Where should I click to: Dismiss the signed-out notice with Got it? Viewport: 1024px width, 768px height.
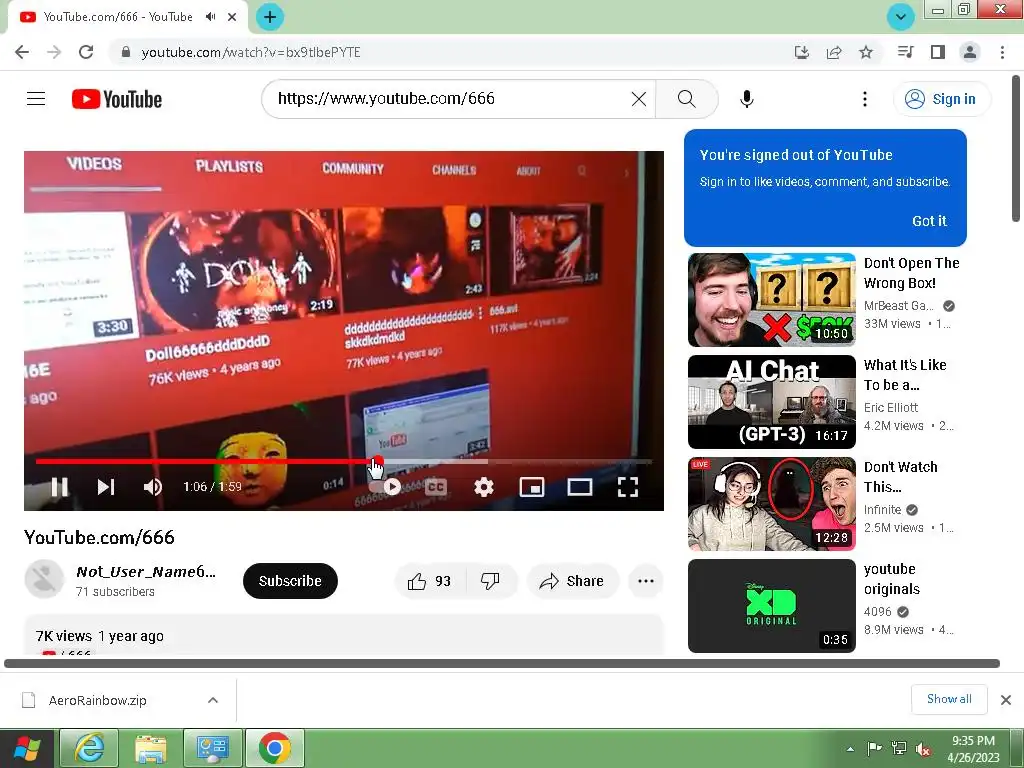coord(929,221)
